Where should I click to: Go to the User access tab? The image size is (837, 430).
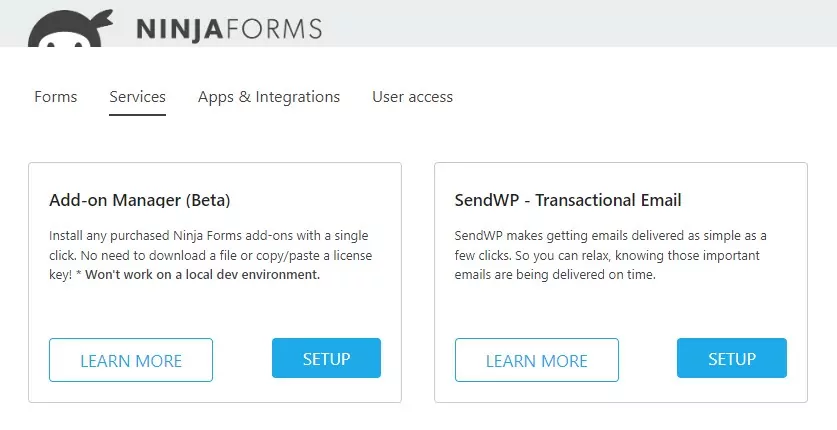click(412, 97)
